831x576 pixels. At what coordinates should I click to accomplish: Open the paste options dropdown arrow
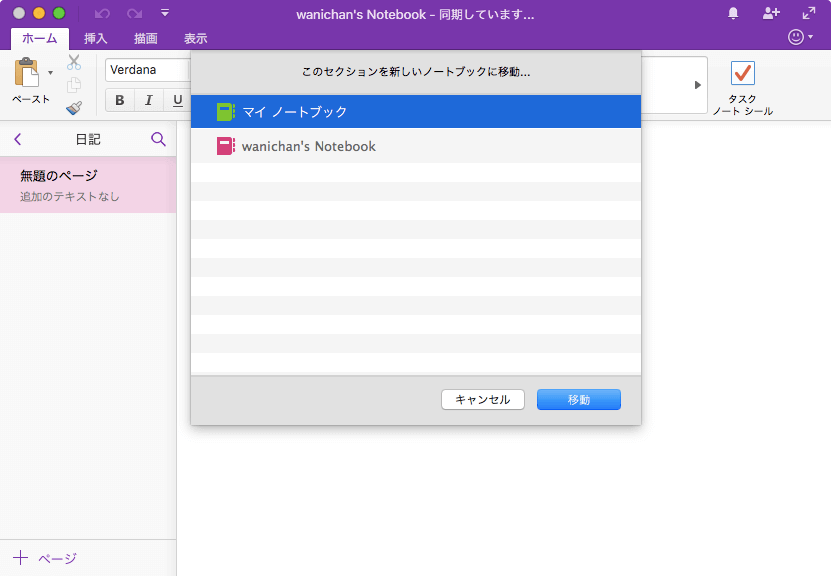50,73
